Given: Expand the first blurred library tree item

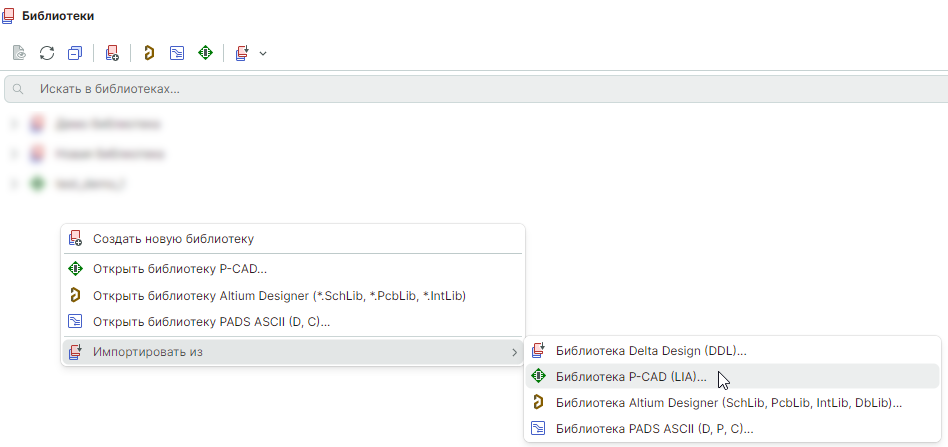Looking at the screenshot, I should pos(14,125).
